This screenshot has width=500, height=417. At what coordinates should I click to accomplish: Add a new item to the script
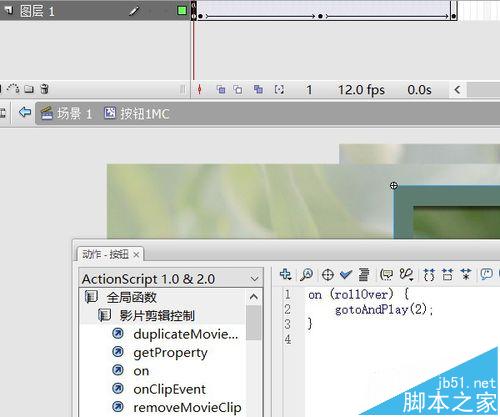[286, 275]
